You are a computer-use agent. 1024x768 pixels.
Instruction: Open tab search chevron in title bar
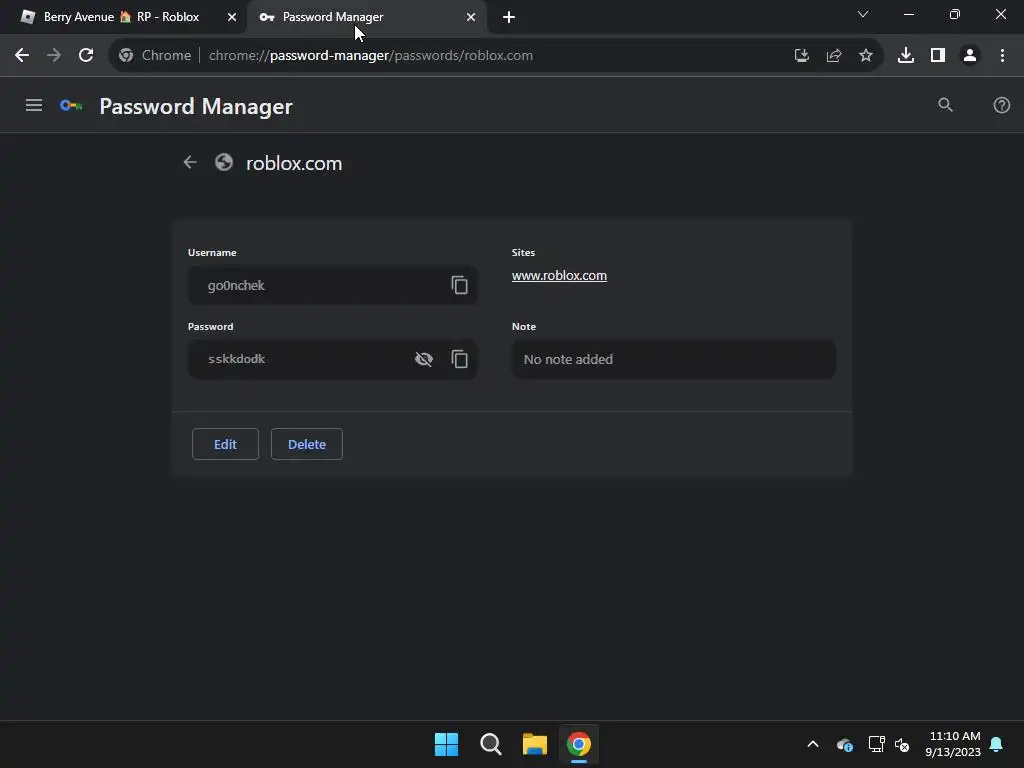pyautogui.click(x=863, y=14)
